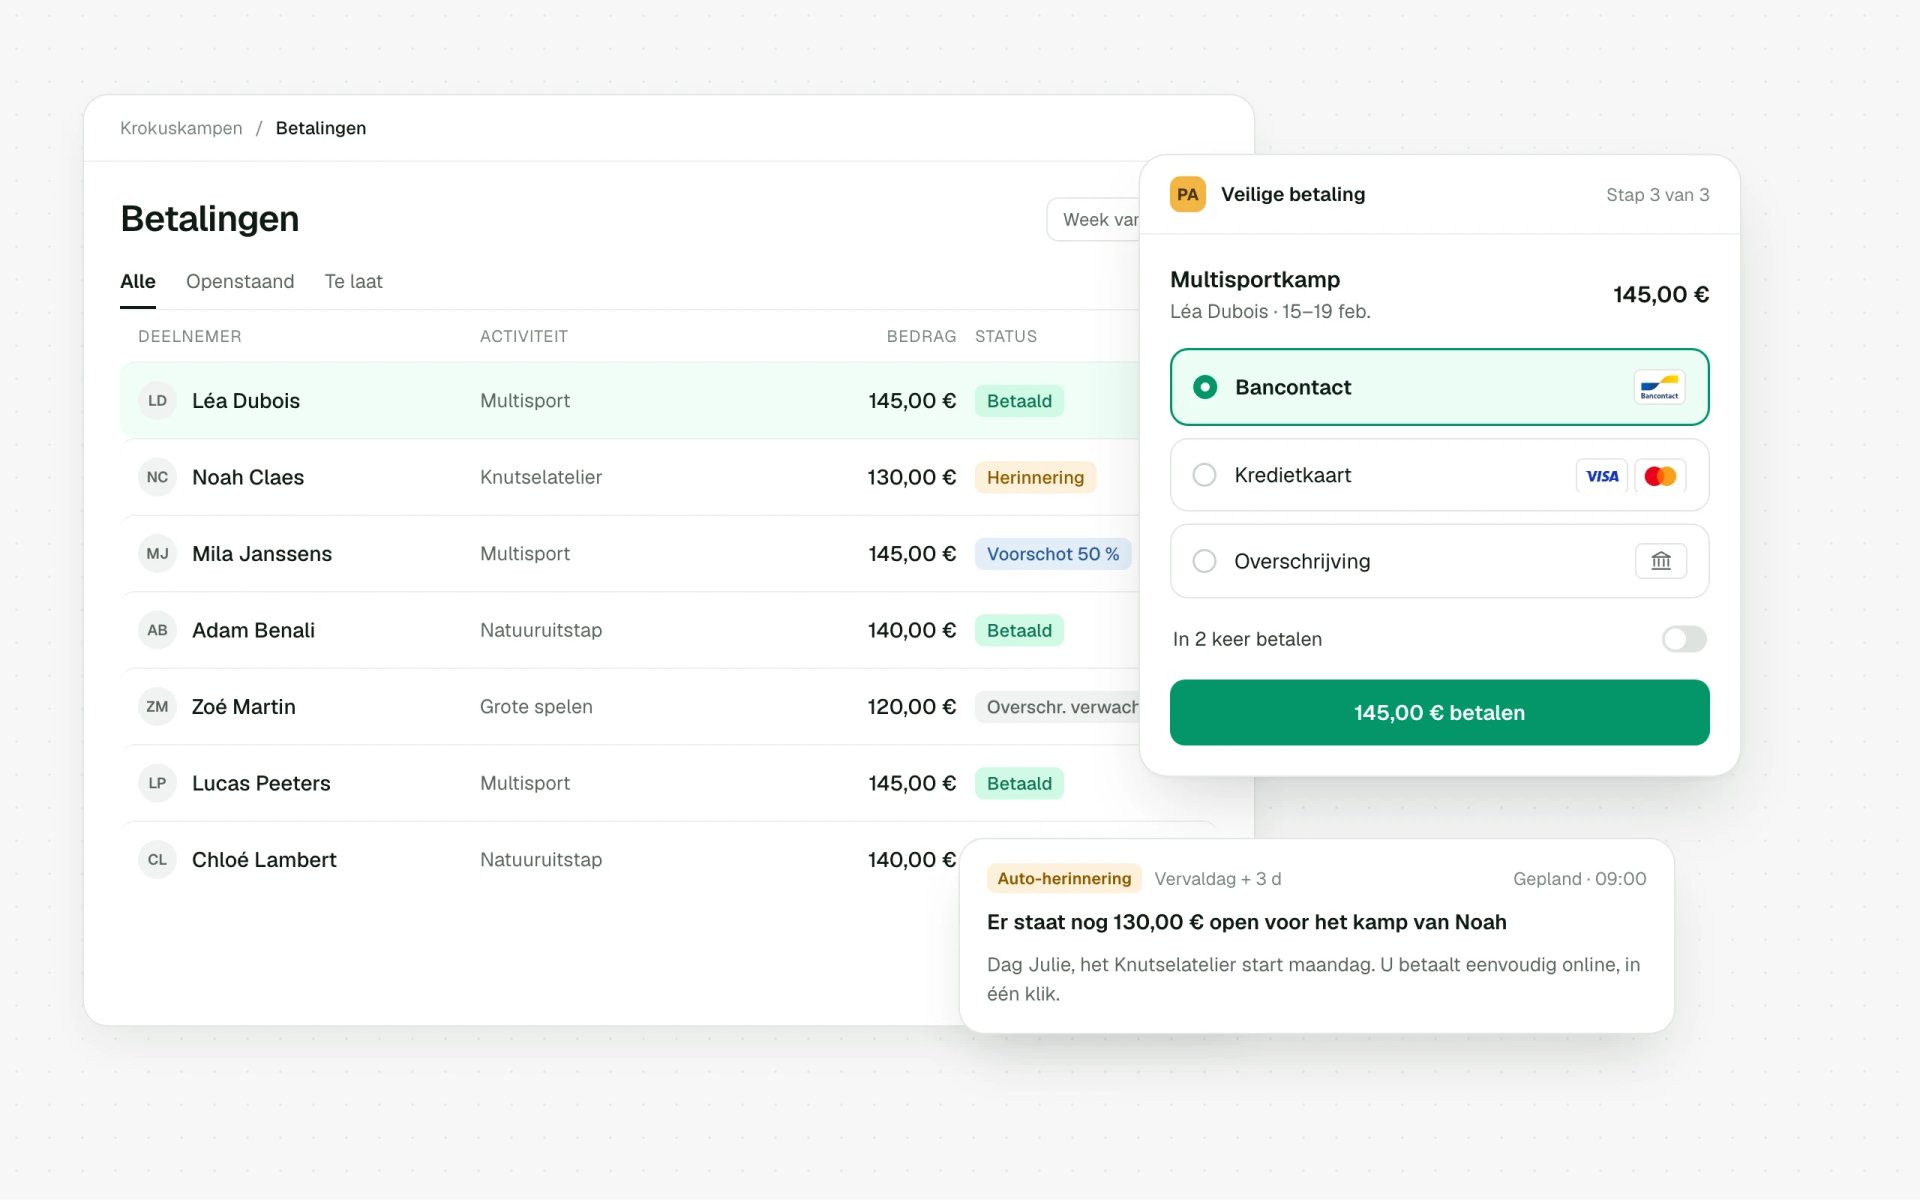Go to Krokuskampen breadcrumb link
The width and height of the screenshot is (1920, 1200).
[x=181, y=128]
